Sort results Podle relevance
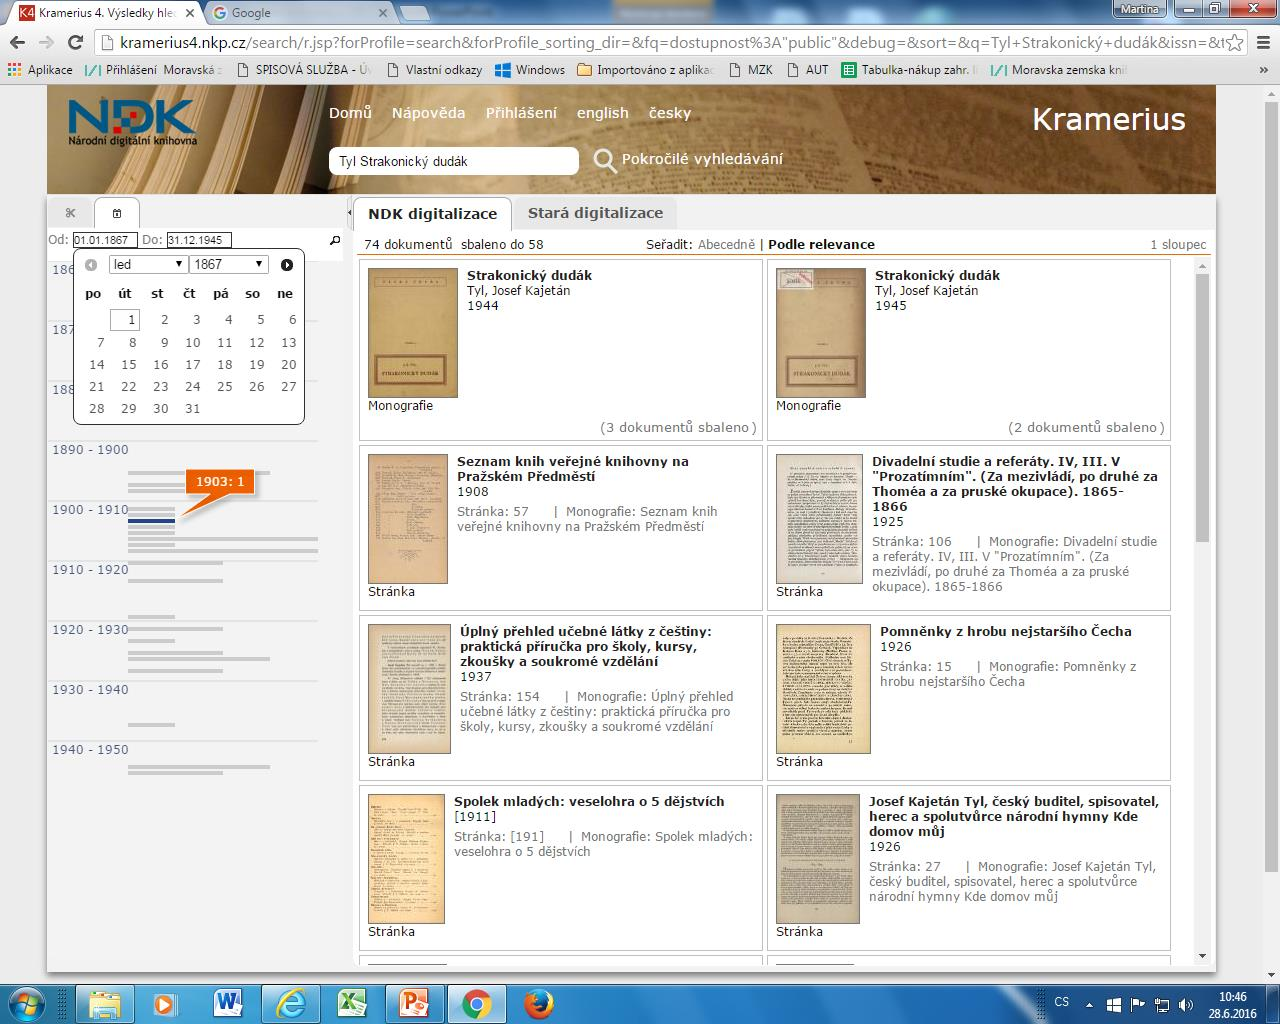1280x1024 pixels. (821, 244)
